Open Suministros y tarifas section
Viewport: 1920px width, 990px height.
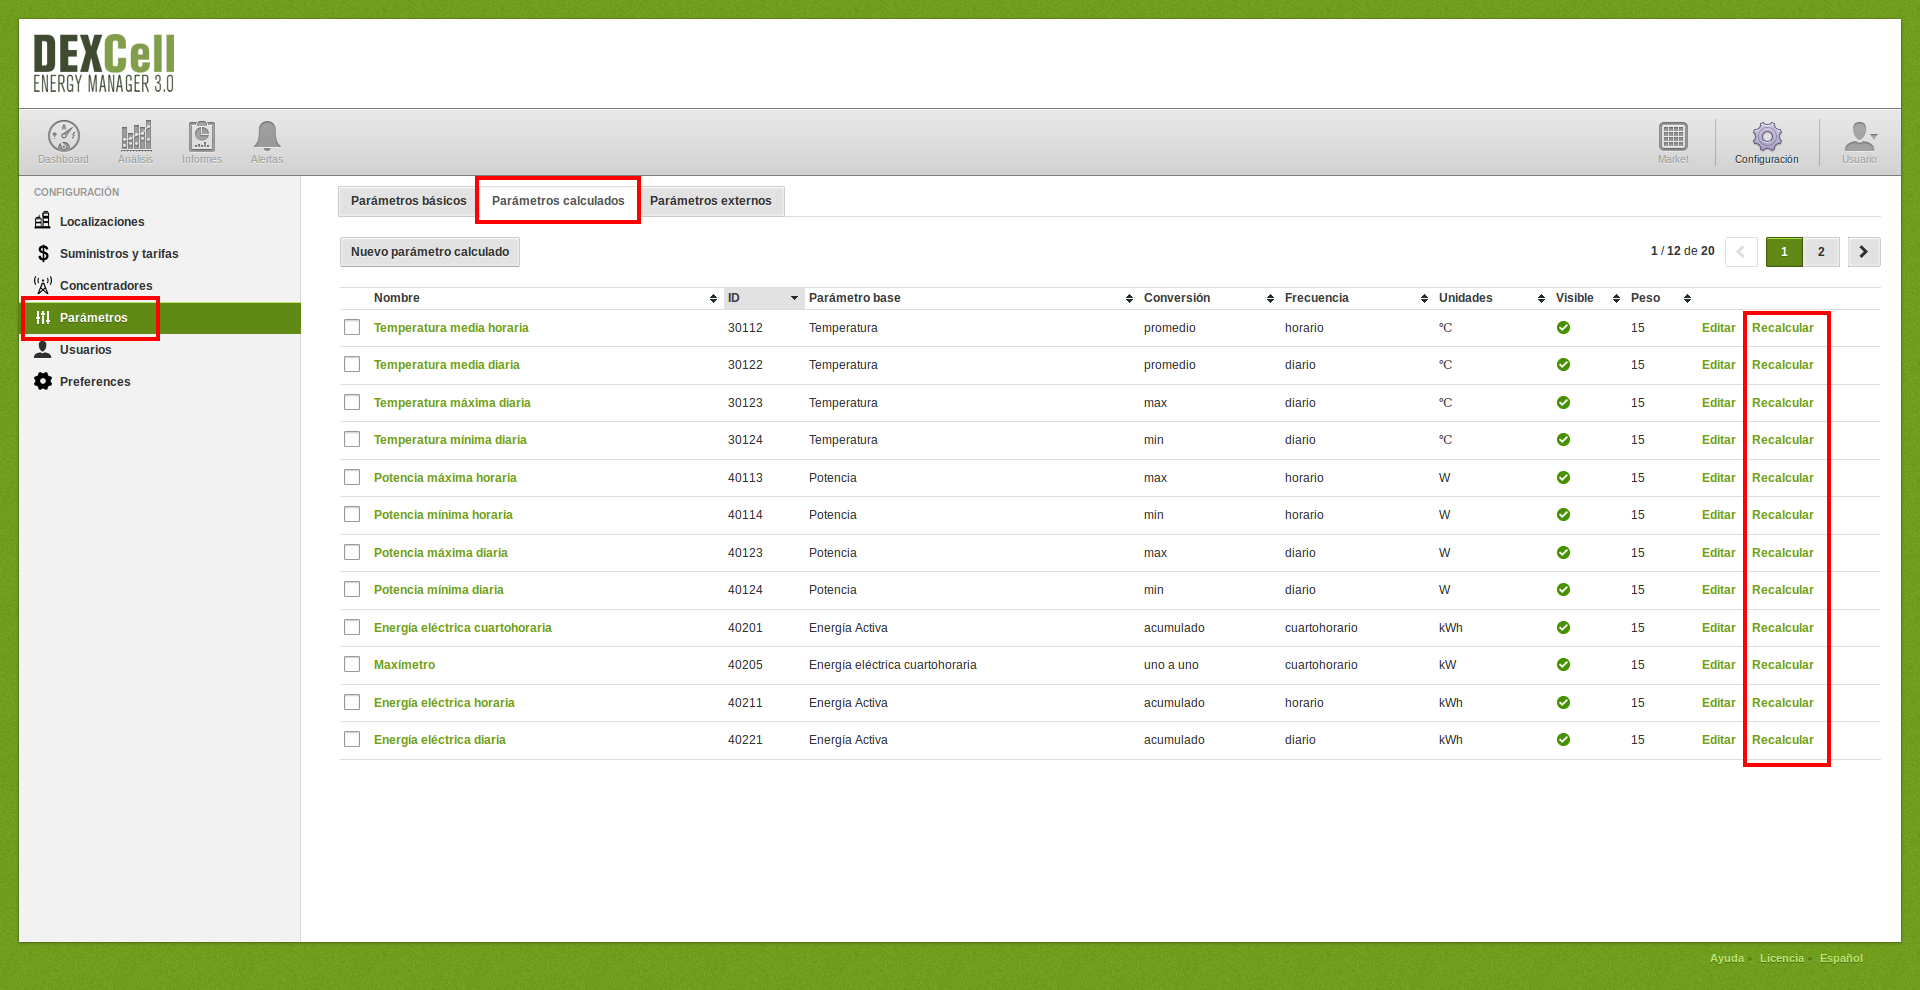(x=119, y=254)
